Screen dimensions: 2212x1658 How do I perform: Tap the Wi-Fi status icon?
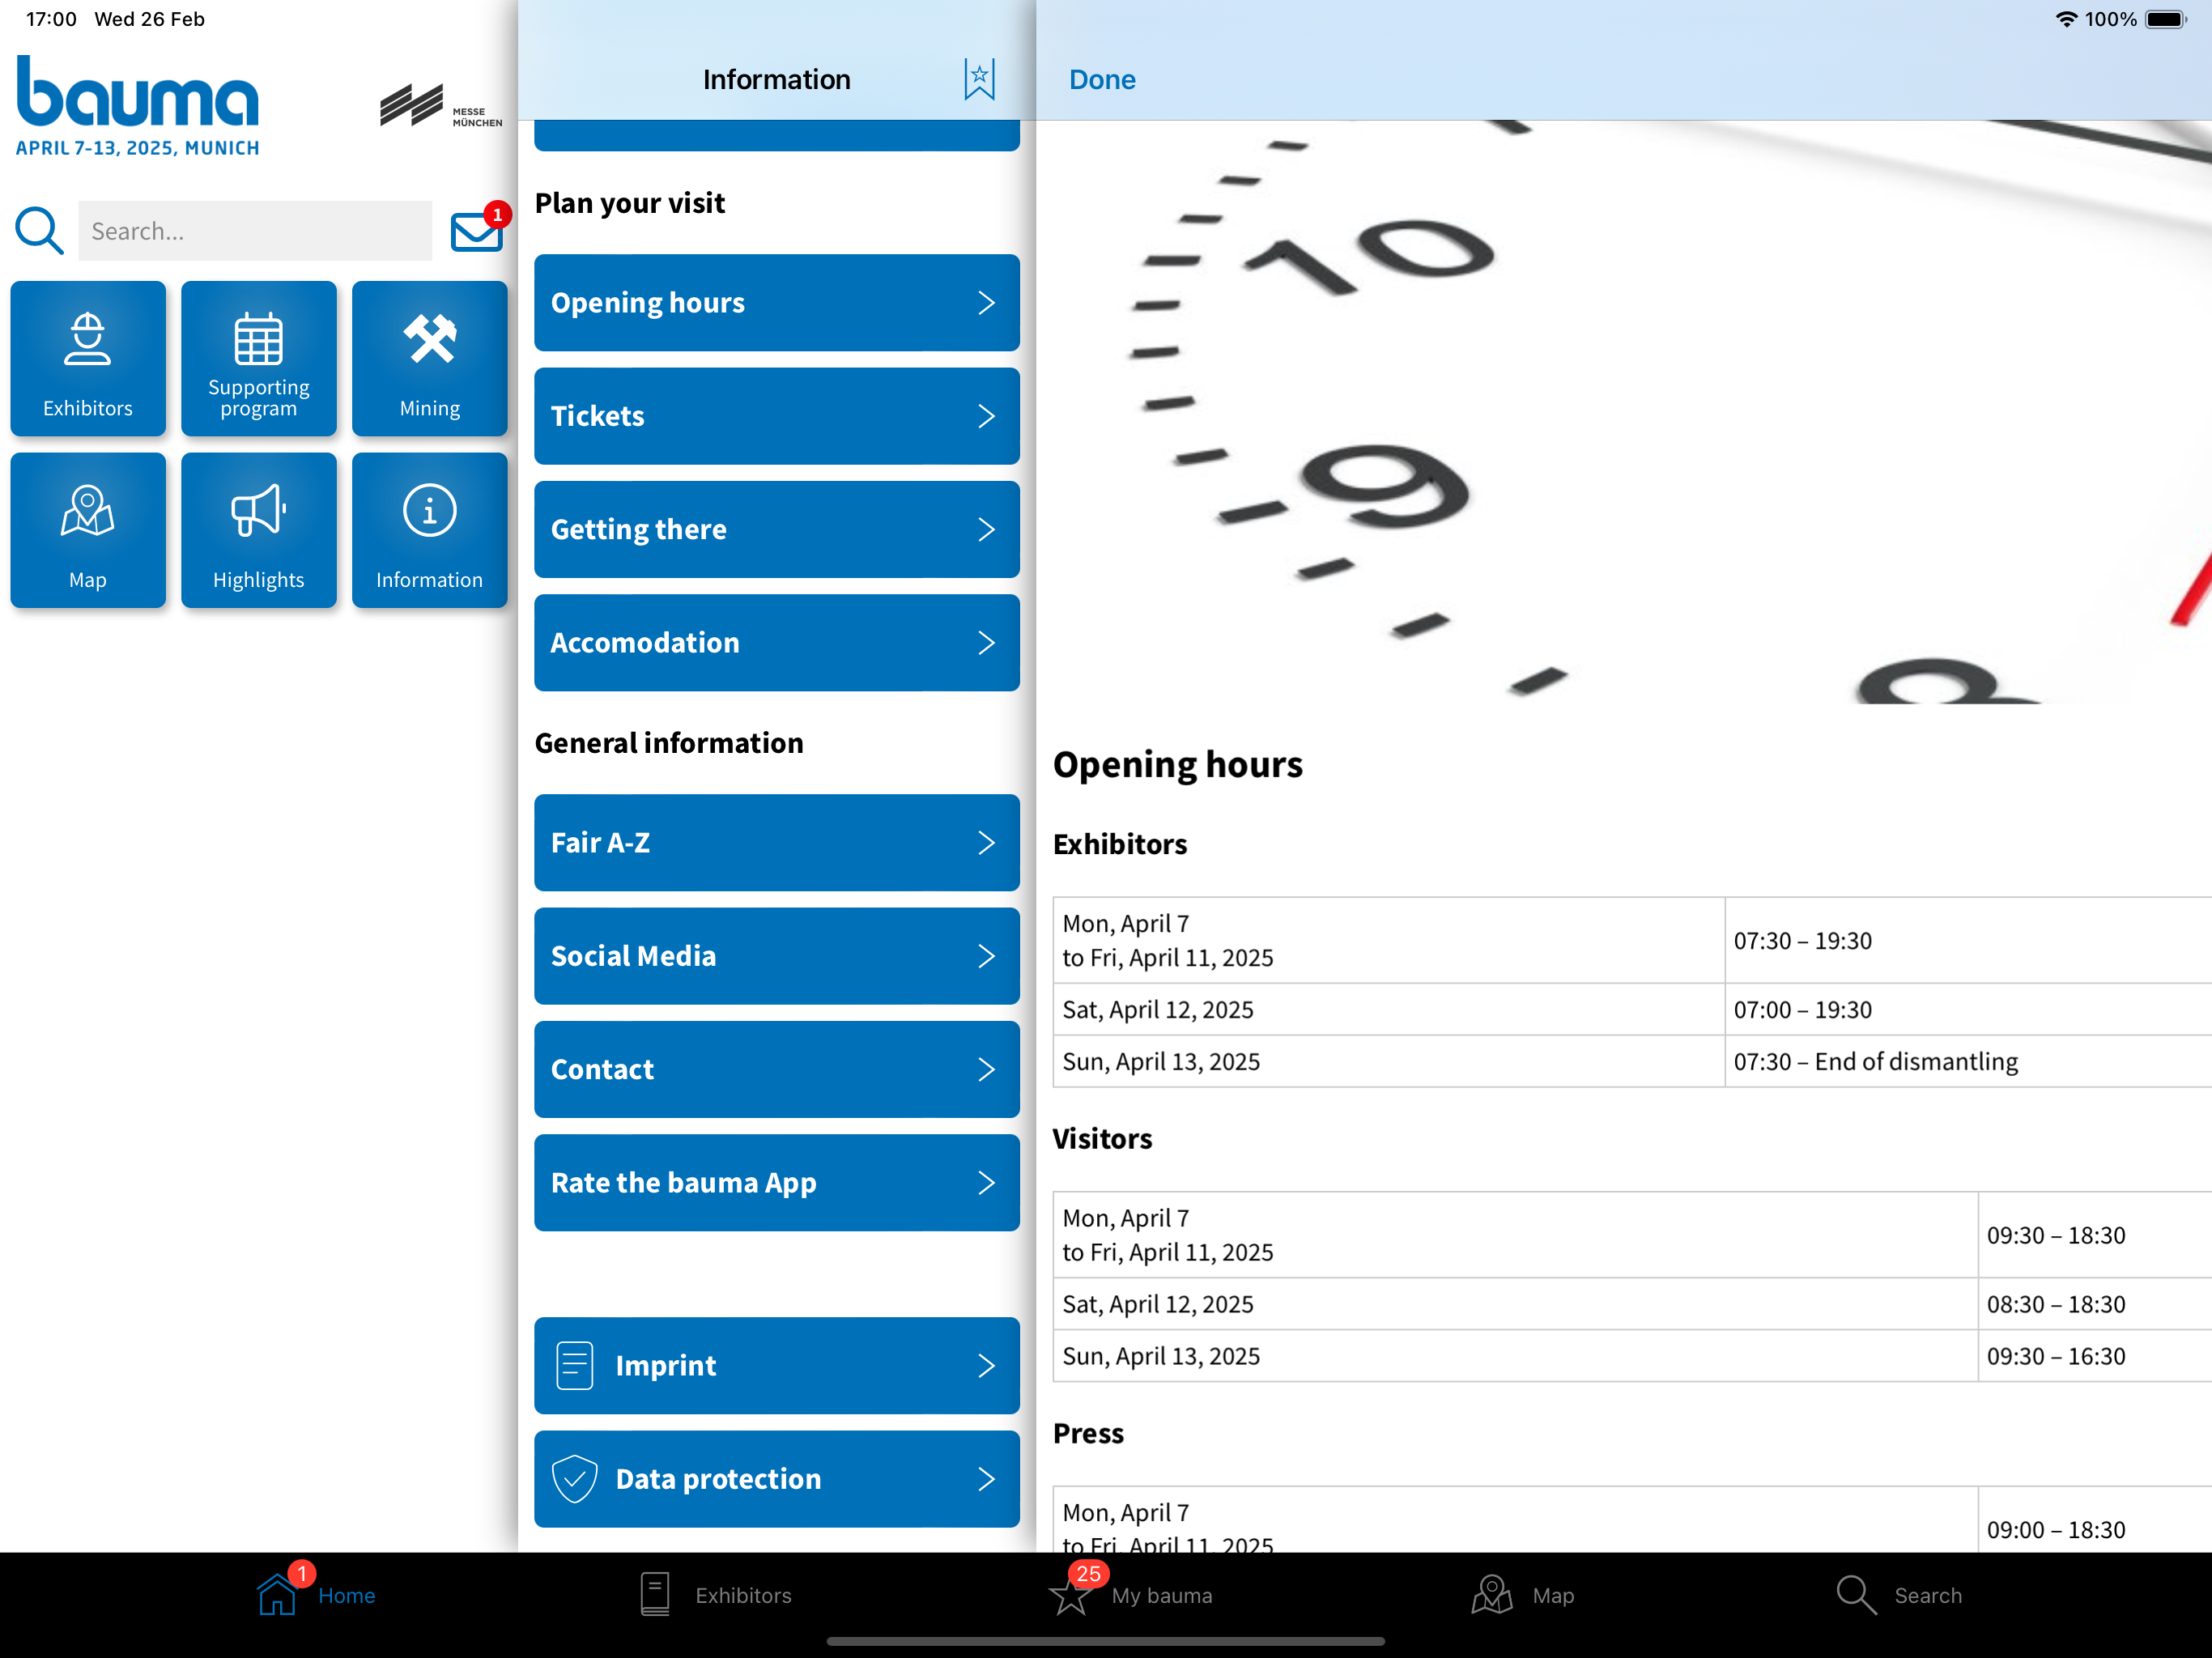click(x=2066, y=19)
